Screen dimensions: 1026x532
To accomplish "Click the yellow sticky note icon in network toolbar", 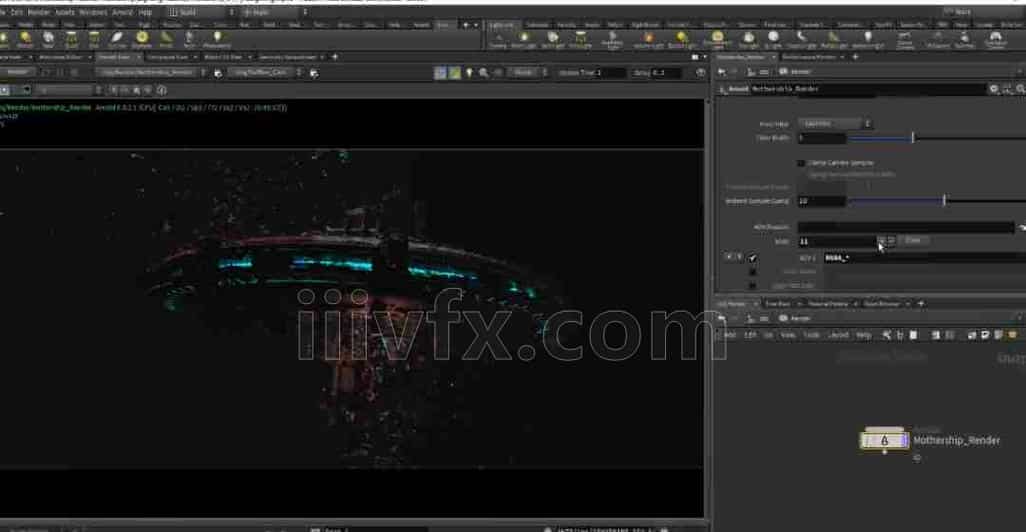I will 1012,334.
